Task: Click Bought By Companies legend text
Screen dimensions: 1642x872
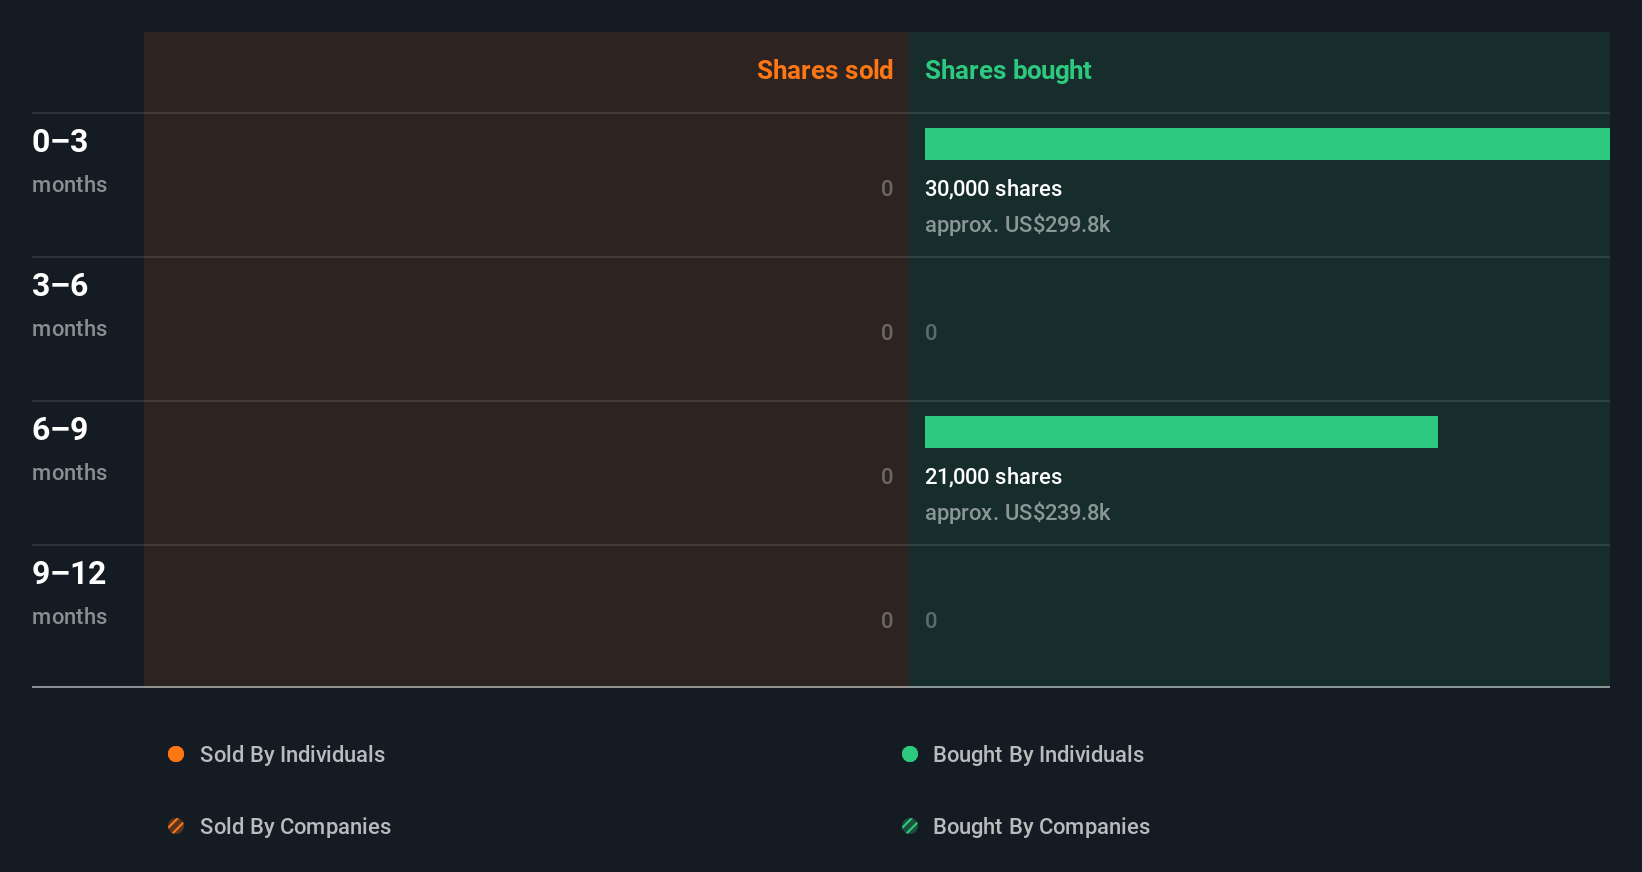Action: pos(1041,826)
